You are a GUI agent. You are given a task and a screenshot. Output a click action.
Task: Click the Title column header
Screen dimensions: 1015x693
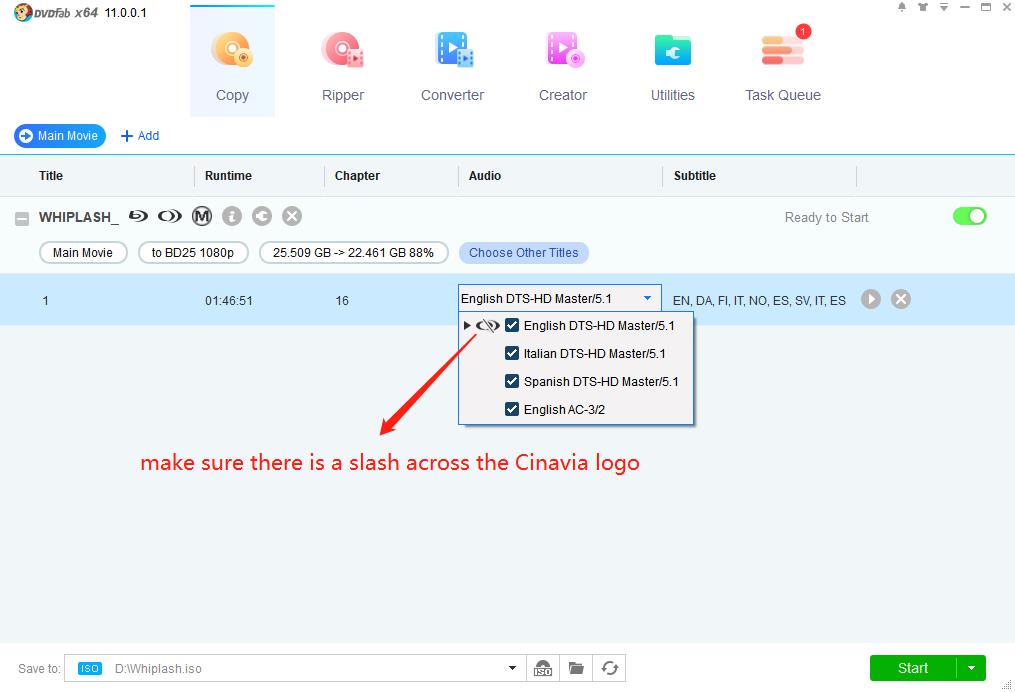[x=50, y=175]
